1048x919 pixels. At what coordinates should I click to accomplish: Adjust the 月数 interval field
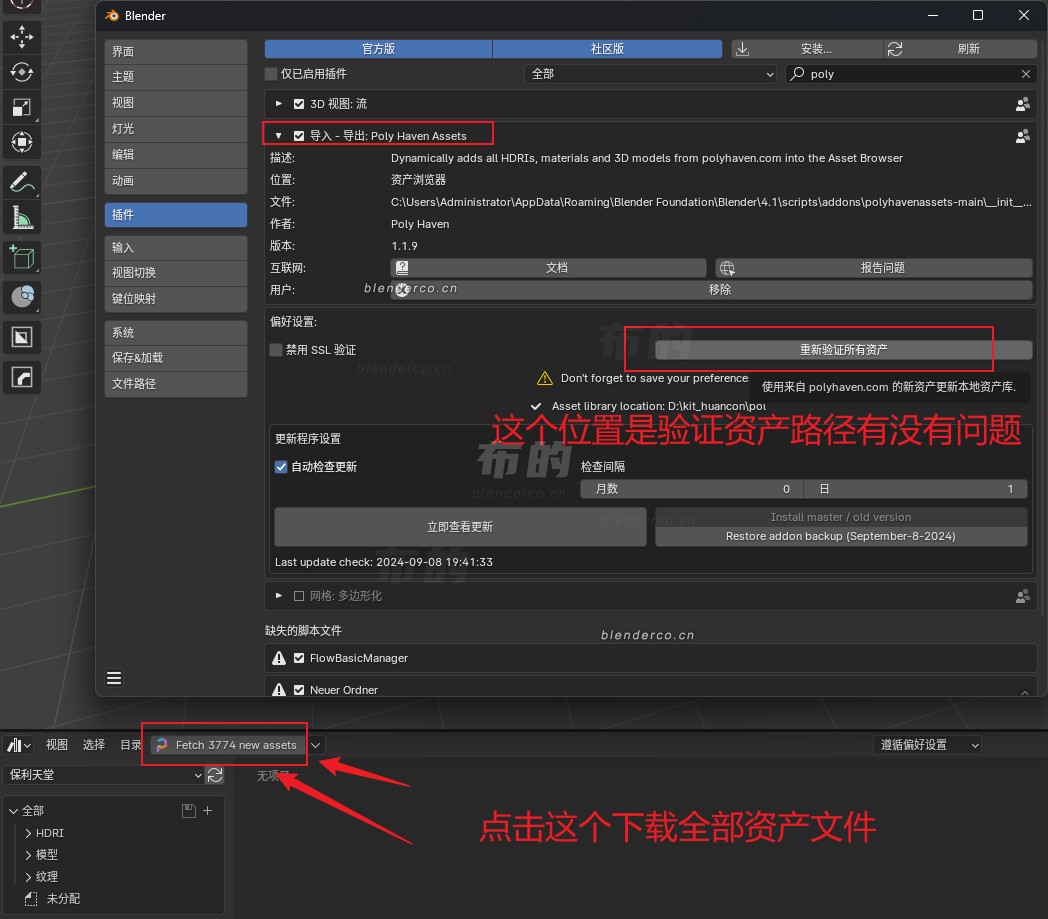691,489
